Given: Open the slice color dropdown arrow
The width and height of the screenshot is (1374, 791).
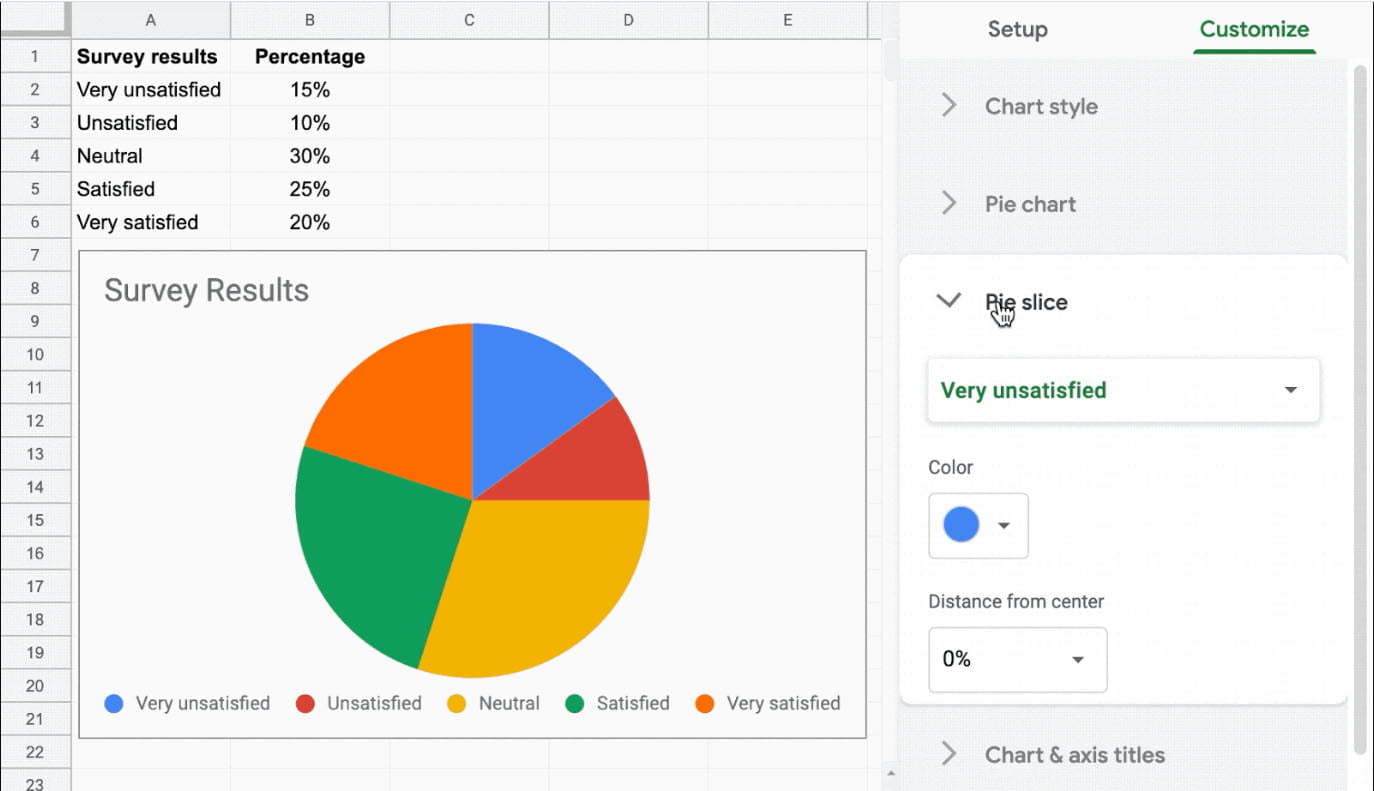Looking at the screenshot, I should tap(1004, 526).
